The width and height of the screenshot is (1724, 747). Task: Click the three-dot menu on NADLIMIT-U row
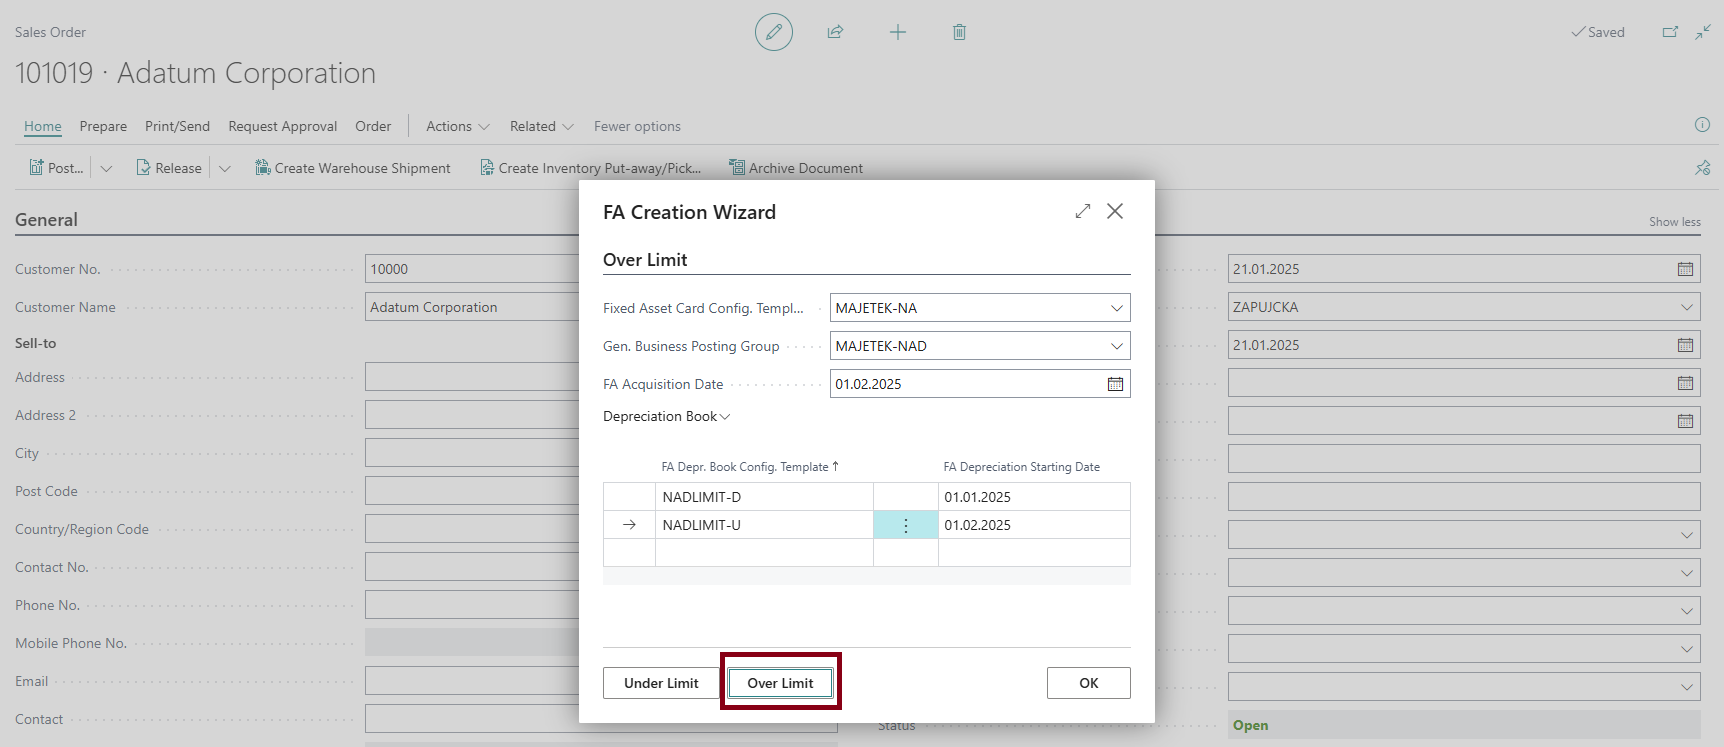(906, 525)
